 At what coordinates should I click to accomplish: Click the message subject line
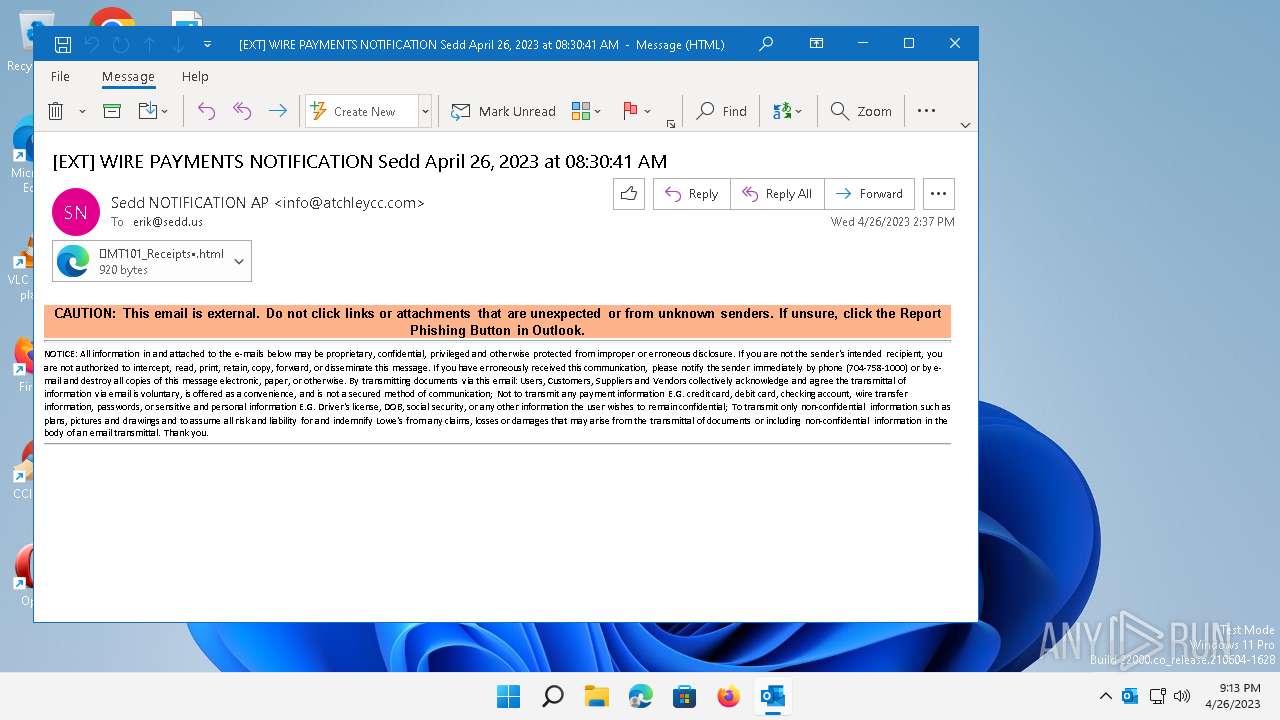click(x=359, y=161)
